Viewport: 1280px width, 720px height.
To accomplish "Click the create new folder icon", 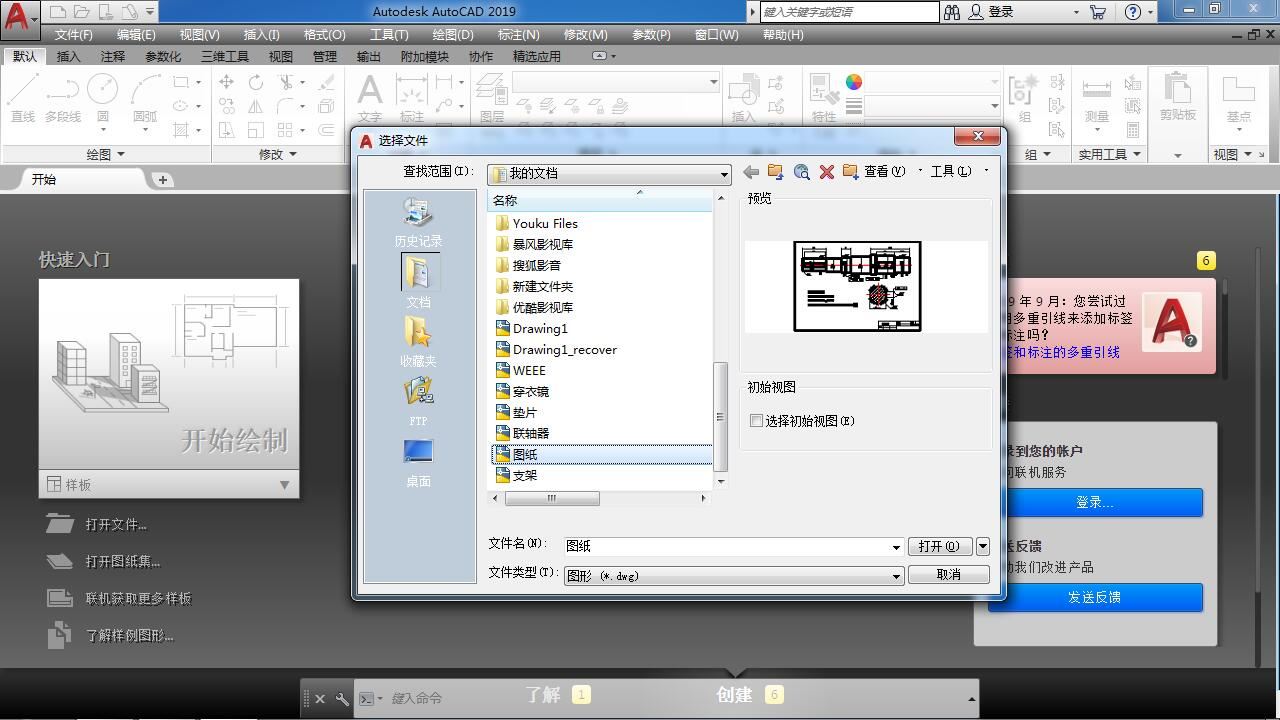I will click(851, 172).
